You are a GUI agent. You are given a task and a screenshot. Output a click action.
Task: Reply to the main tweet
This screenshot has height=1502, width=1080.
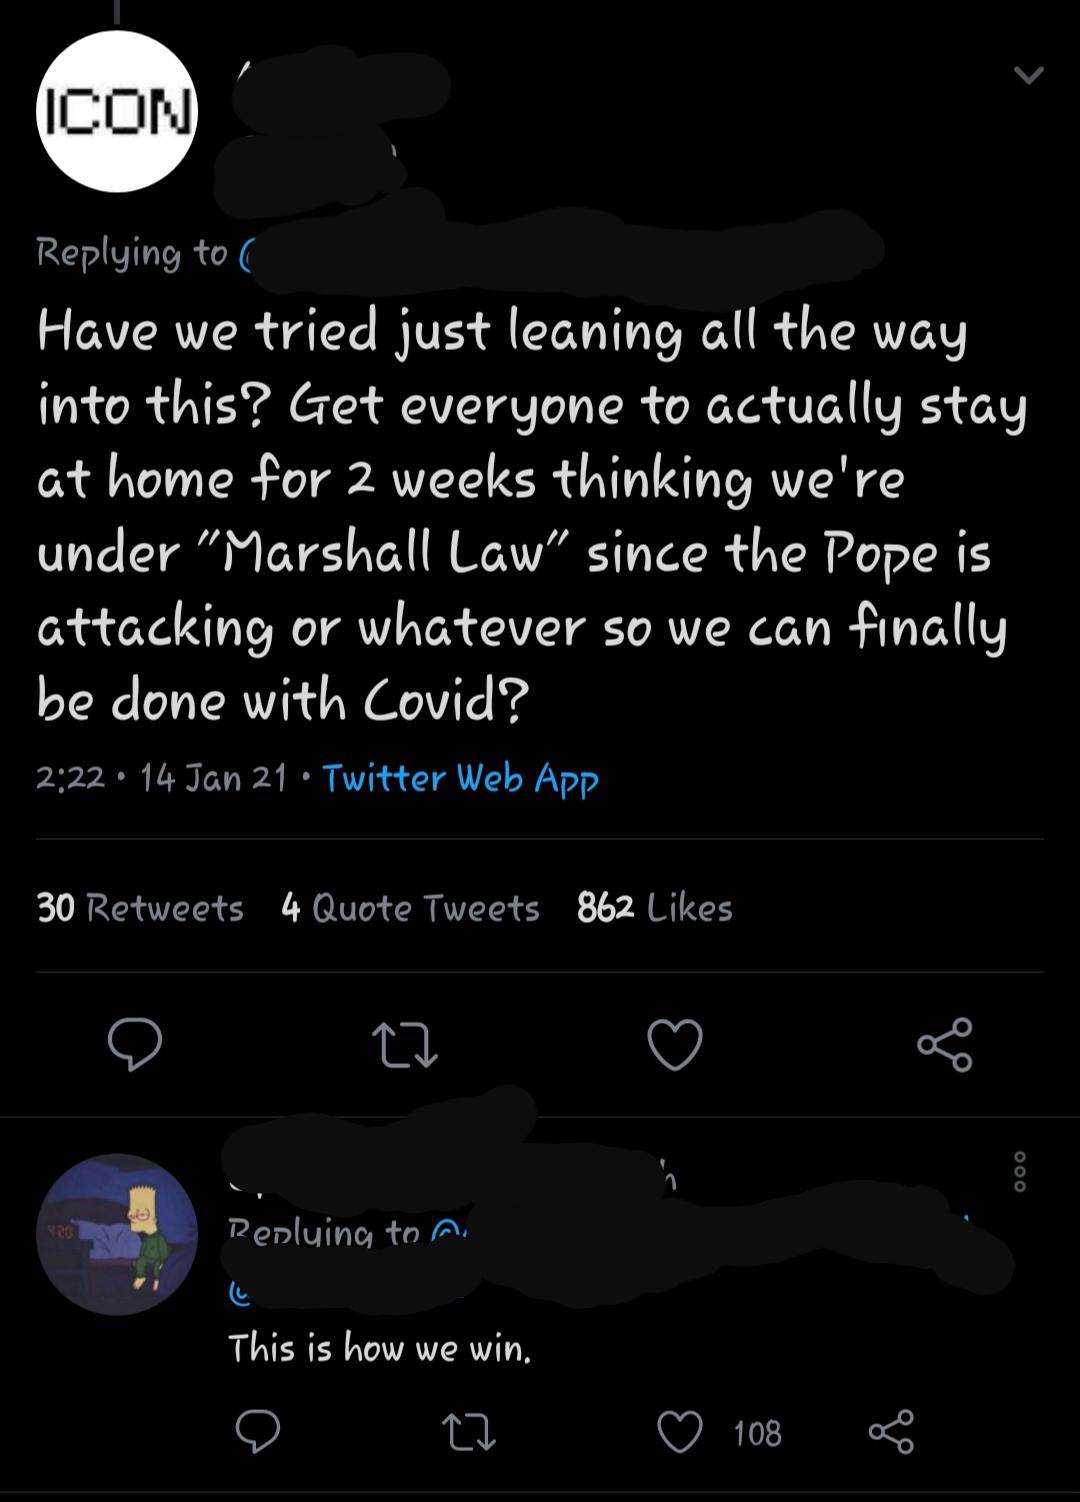point(135,1044)
